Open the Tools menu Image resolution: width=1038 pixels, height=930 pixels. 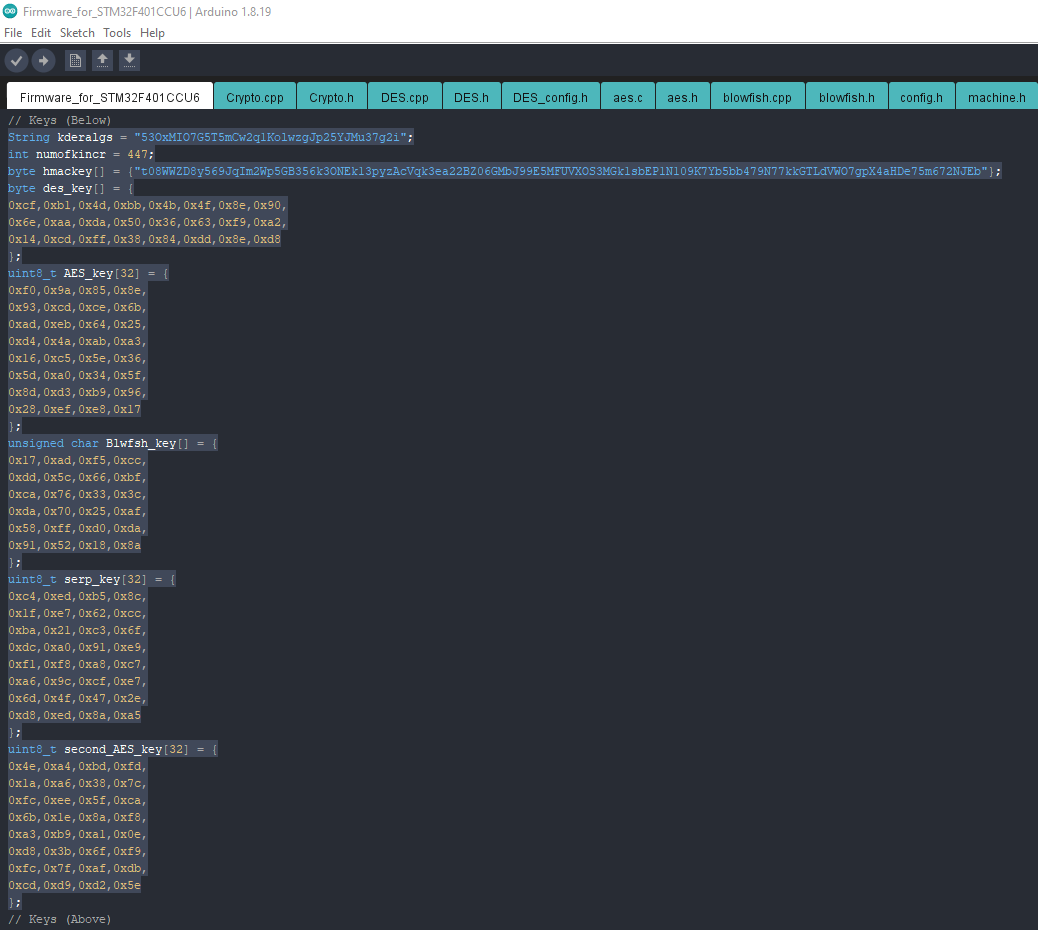pyautogui.click(x=117, y=32)
